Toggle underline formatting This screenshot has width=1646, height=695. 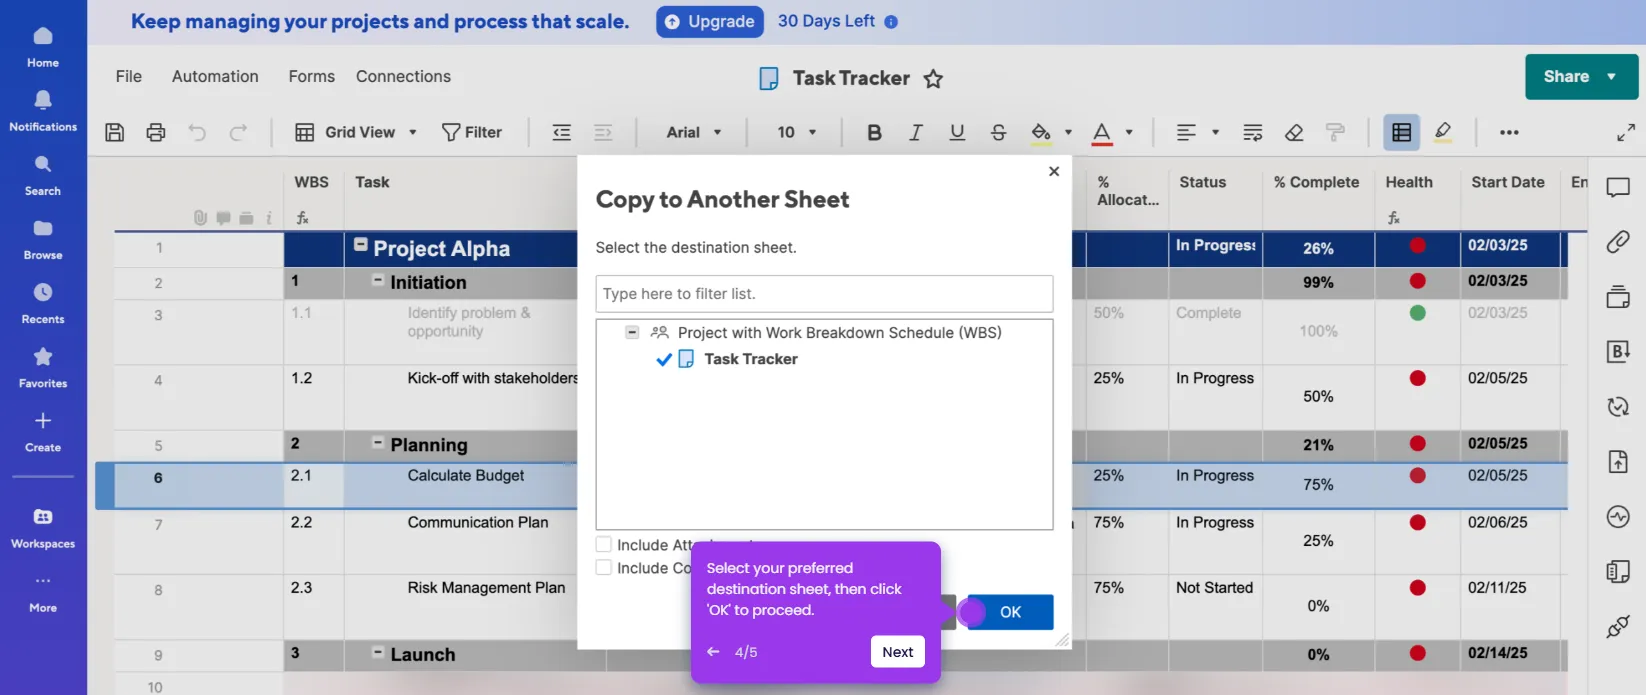[x=957, y=132]
